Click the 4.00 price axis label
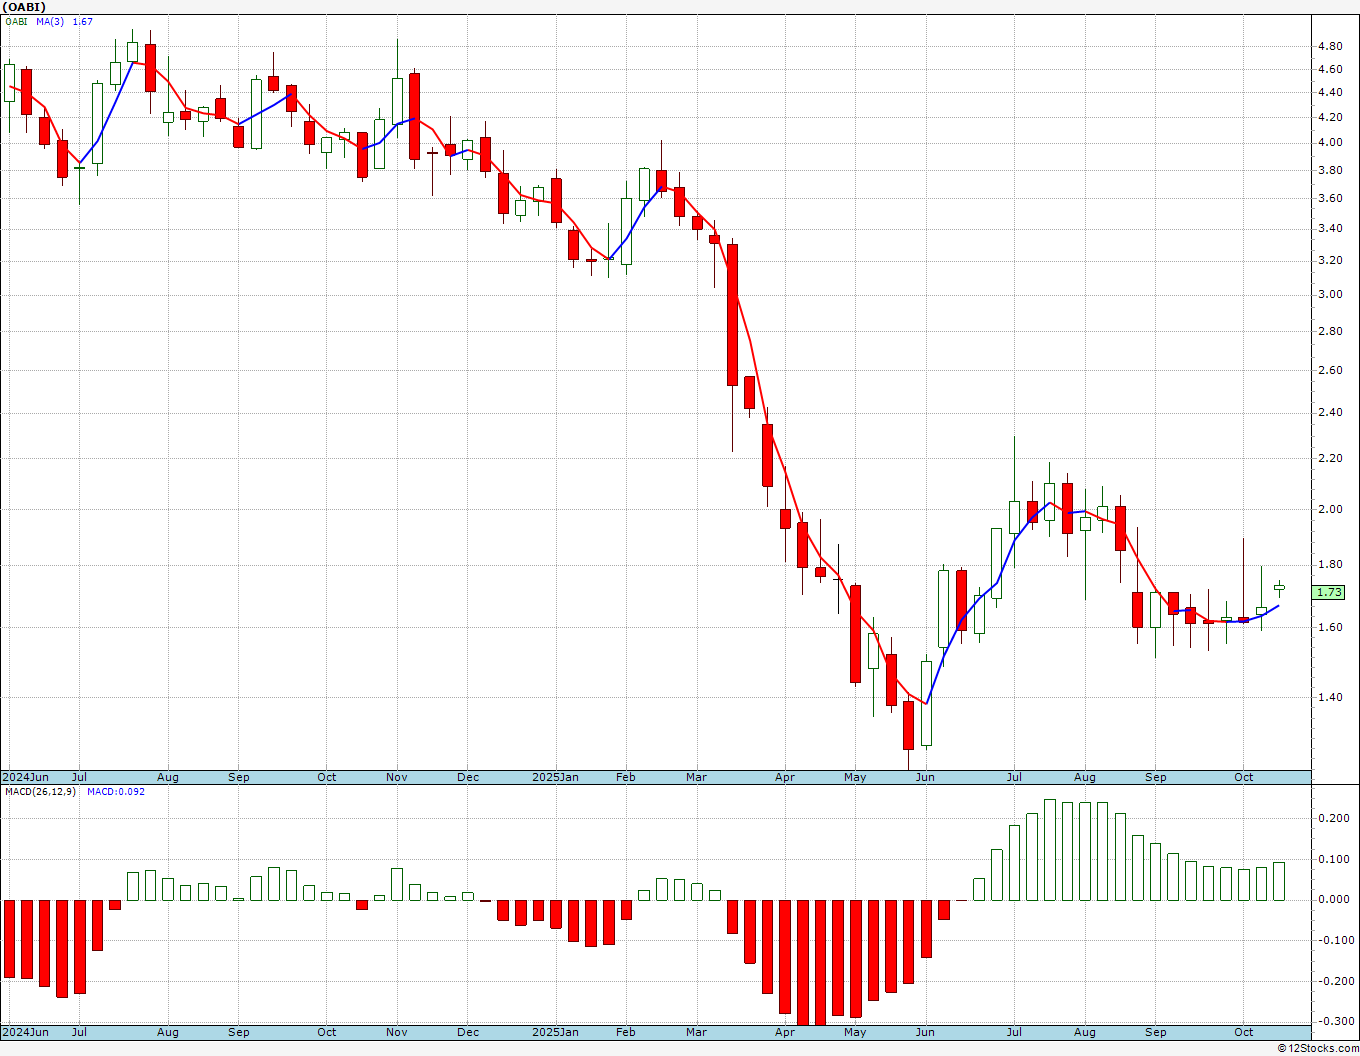1360x1056 pixels. click(1330, 142)
